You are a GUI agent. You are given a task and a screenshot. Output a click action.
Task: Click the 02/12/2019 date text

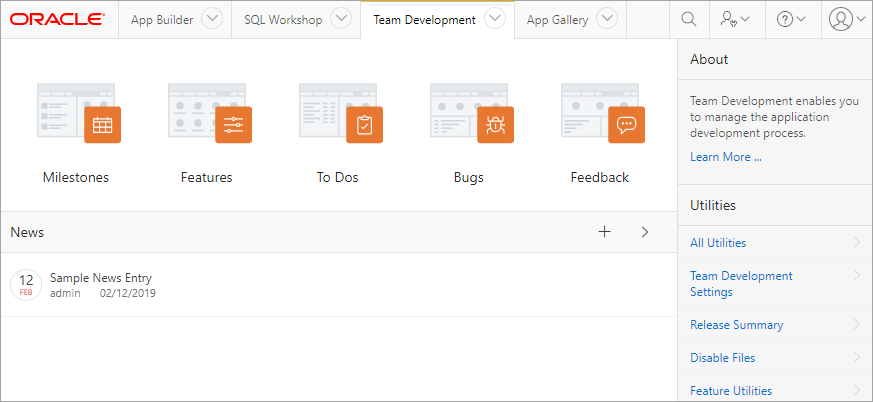127,293
